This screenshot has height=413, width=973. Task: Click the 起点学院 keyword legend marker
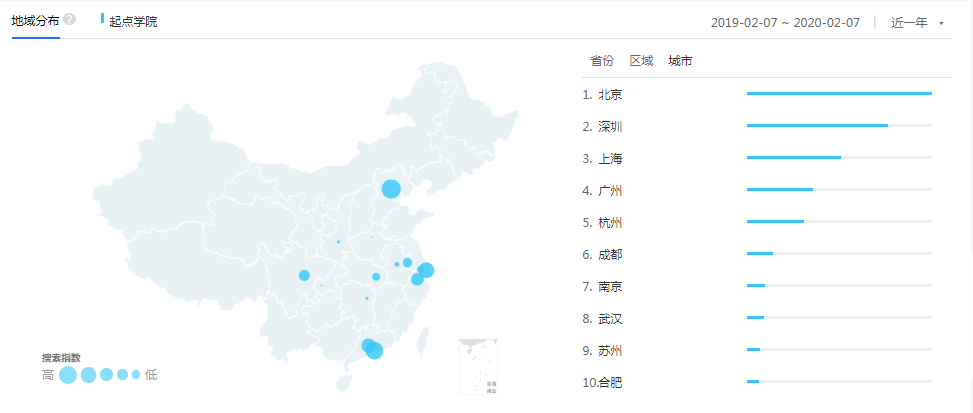[103, 19]
